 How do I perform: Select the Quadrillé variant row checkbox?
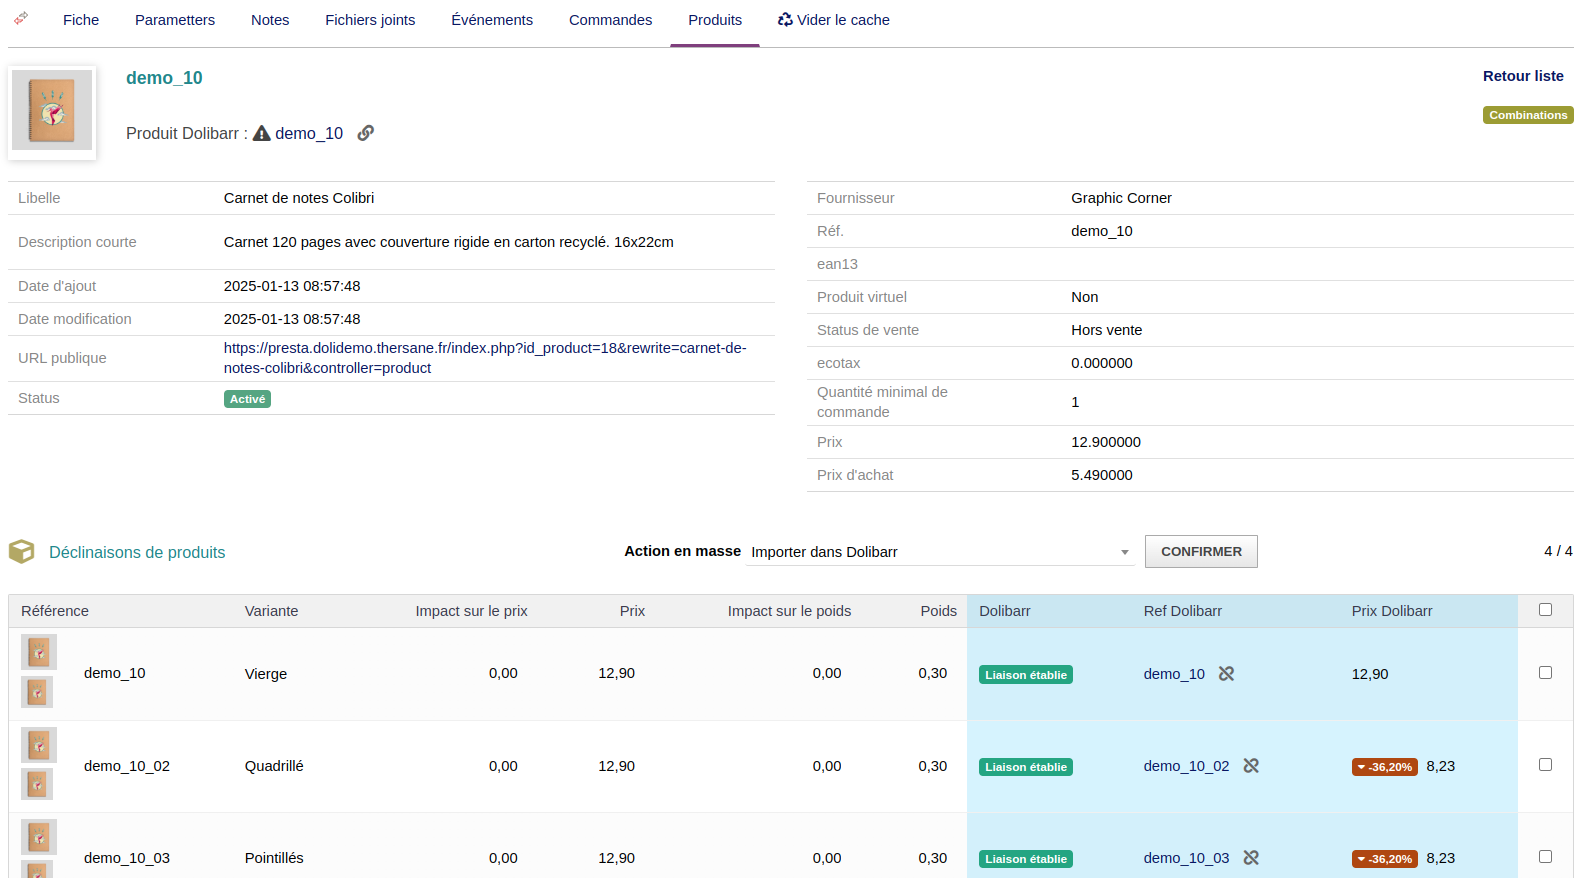click(1545, 765)
